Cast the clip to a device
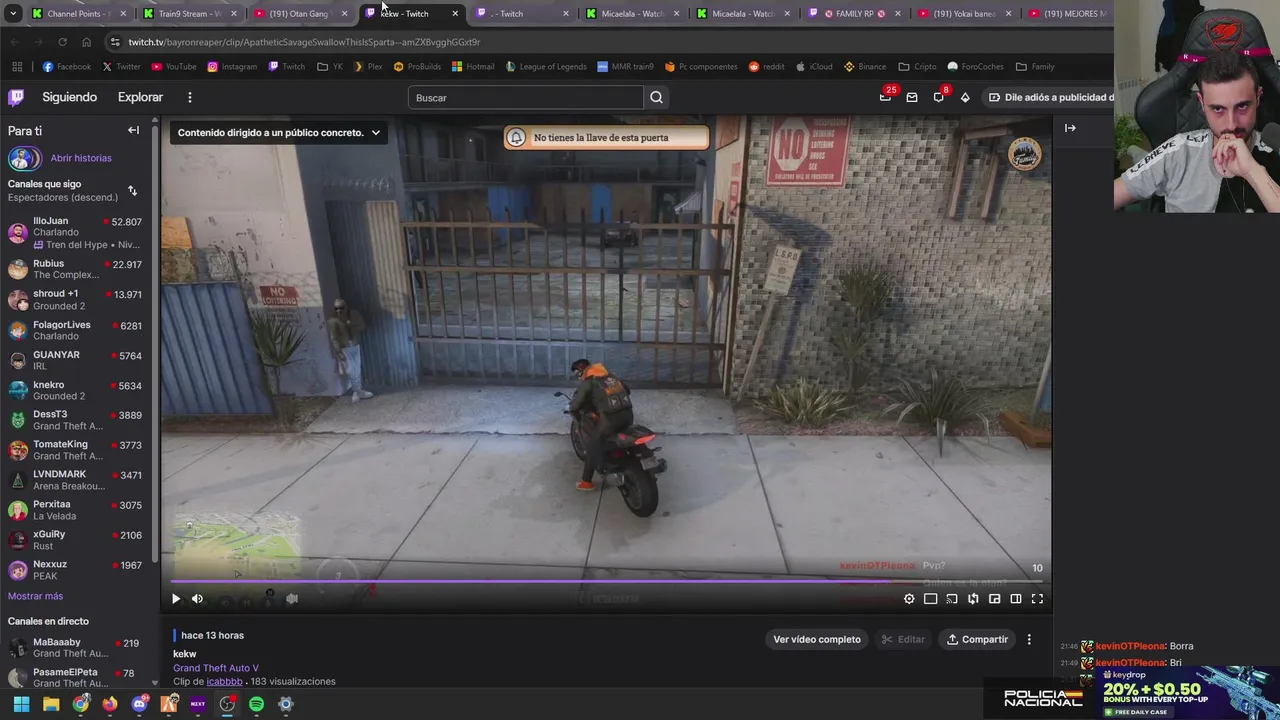The height and width of the screenshot is (720, 1280). pyautogui.click(x=952, y=599)
